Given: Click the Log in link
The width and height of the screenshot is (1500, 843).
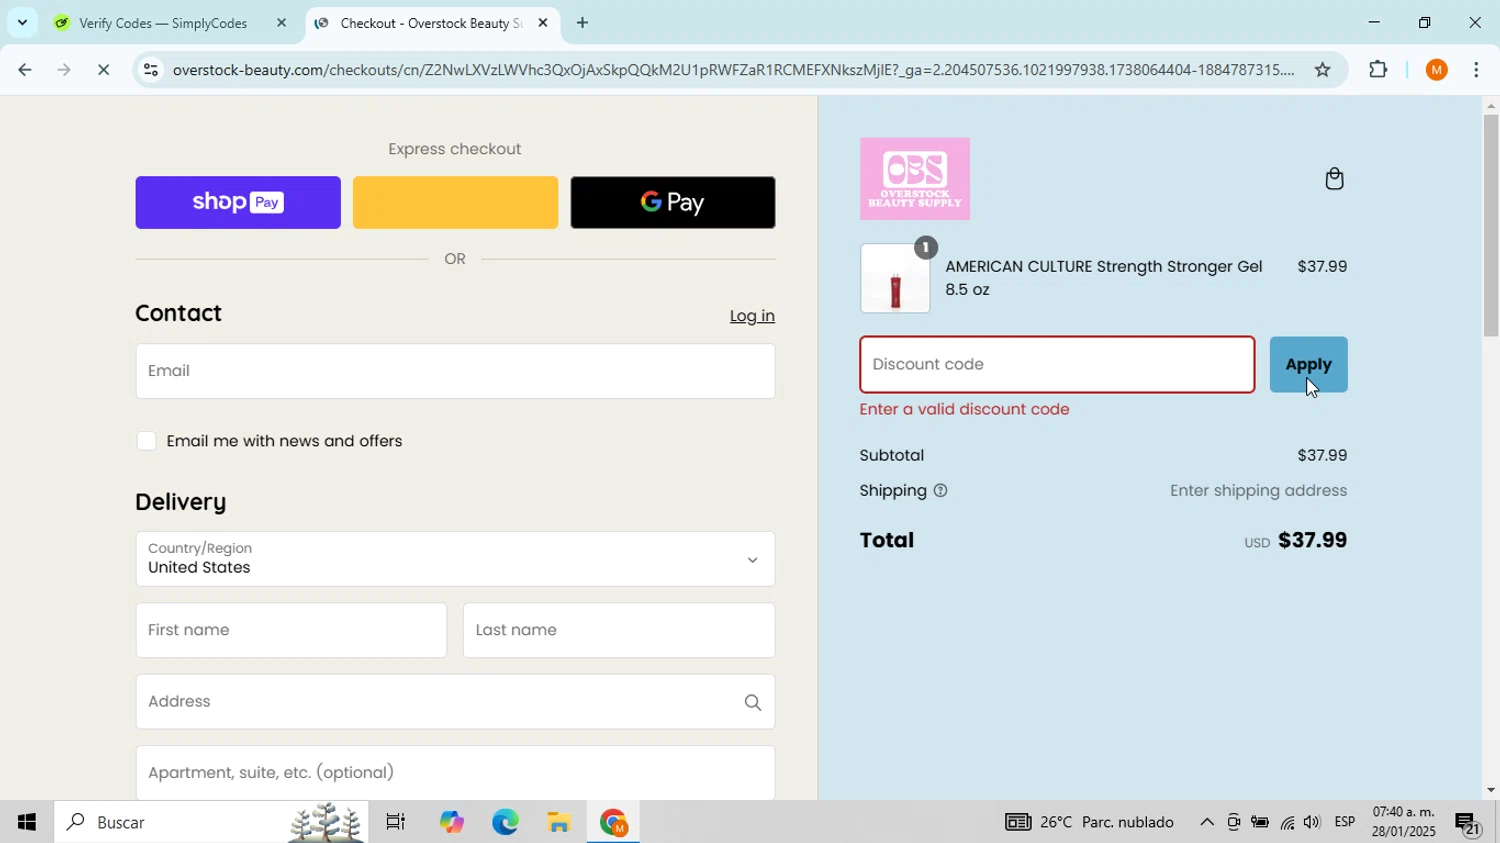Looking at the screenshot, I should click(x=752, y=316).
